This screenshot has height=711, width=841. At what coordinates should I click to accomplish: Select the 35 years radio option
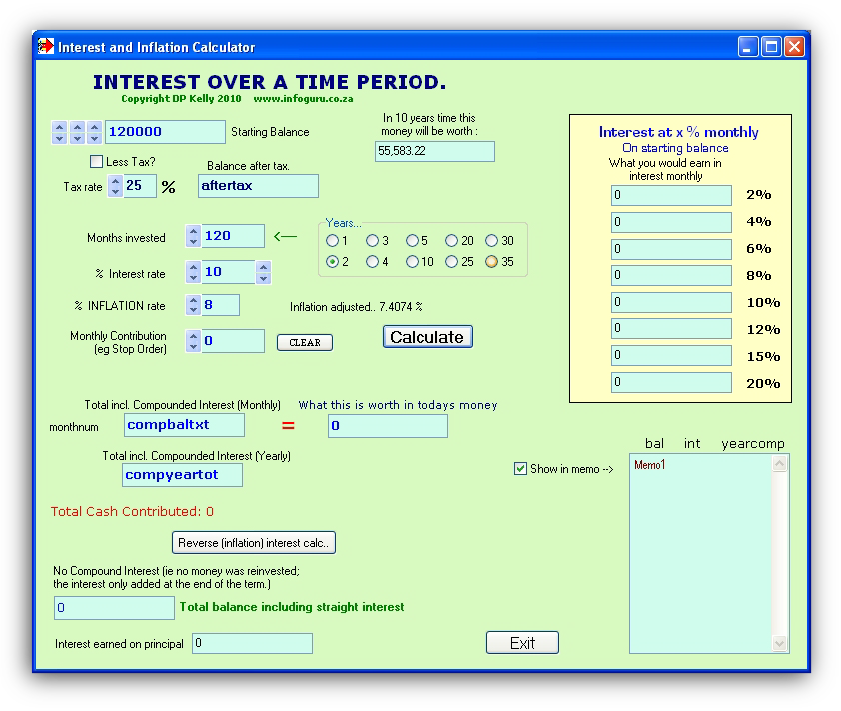pos(492,262)
